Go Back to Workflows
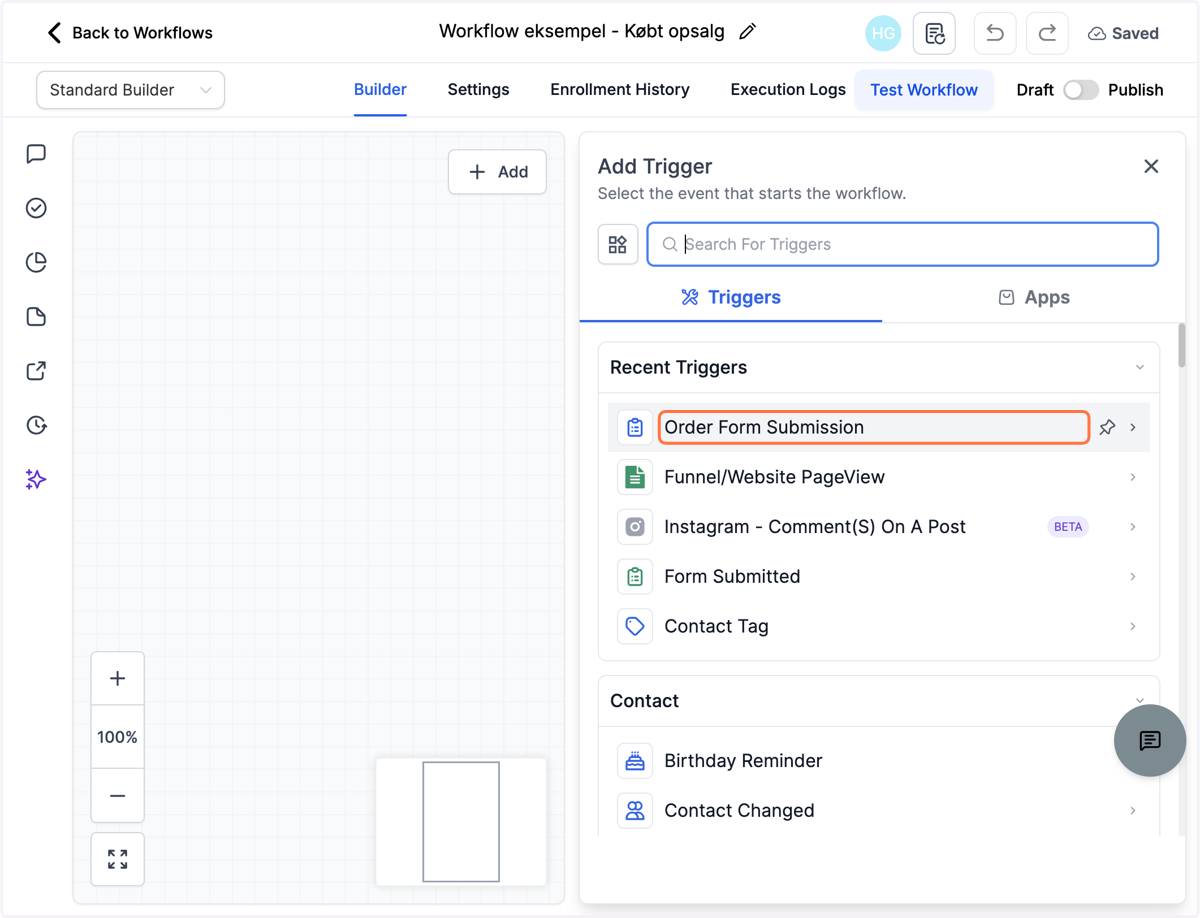 130,33
